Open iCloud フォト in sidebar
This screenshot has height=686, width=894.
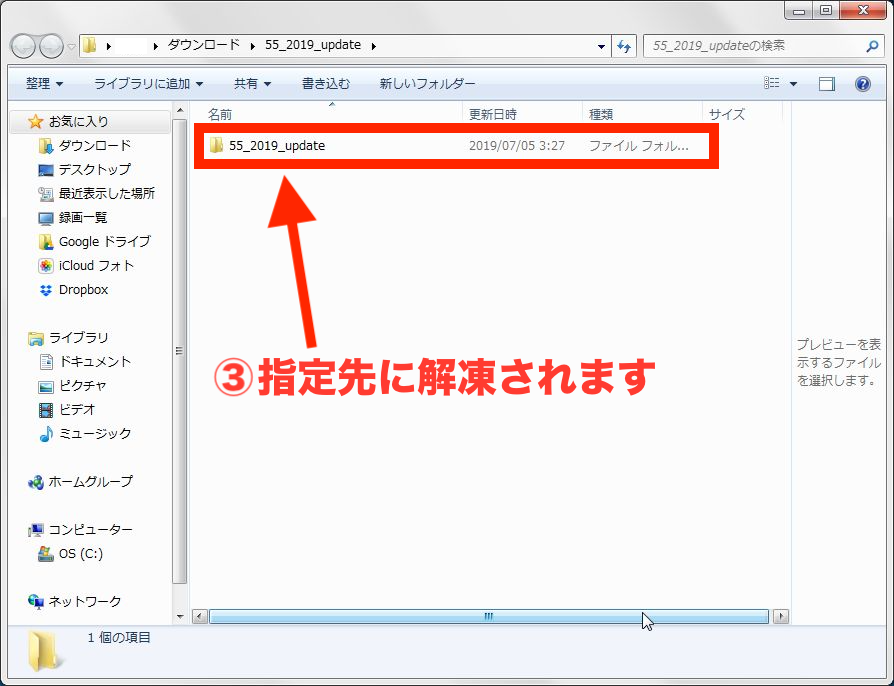(x=96, y=266)
